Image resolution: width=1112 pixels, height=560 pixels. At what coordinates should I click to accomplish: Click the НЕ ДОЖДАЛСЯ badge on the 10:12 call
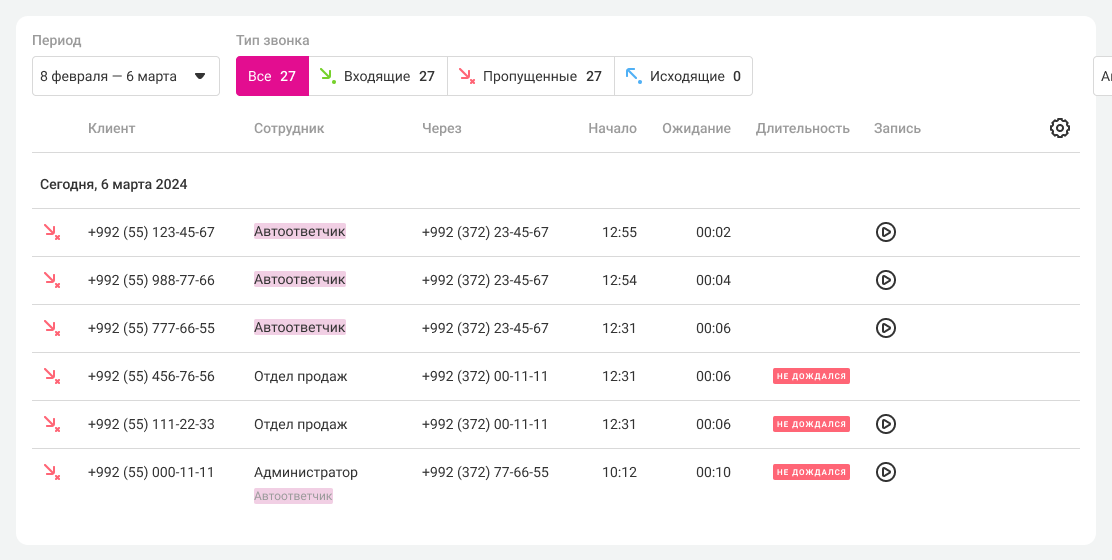(x=811, y=472)
